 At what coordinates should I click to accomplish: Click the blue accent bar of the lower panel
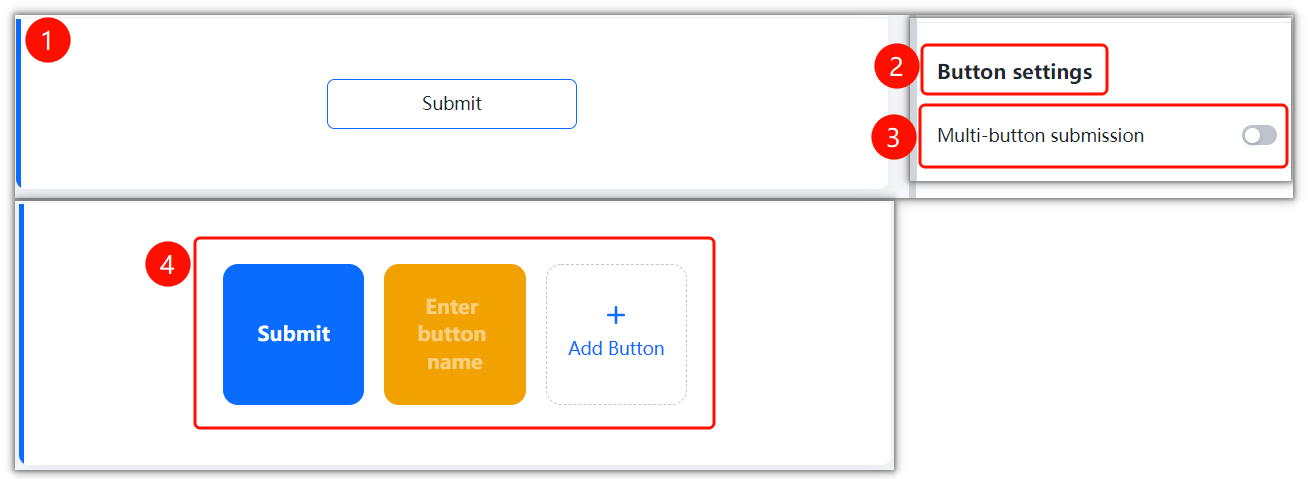21,333
